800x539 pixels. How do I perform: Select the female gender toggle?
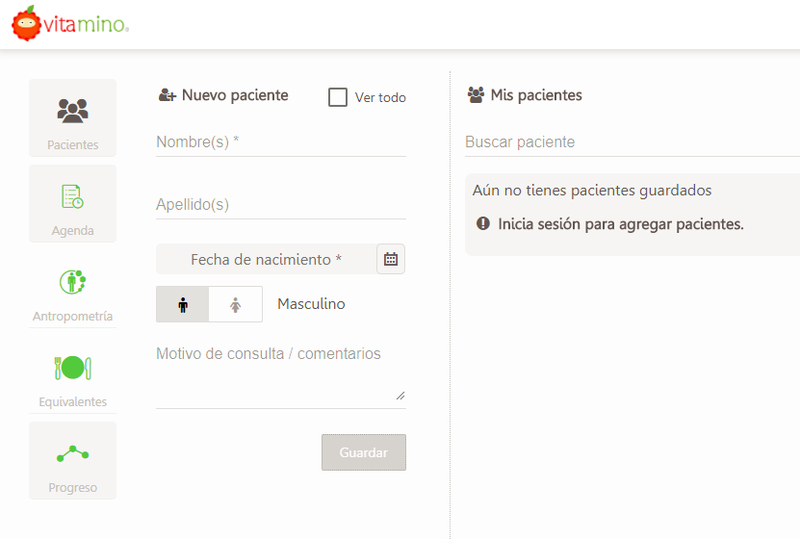[x=236, y=304]
